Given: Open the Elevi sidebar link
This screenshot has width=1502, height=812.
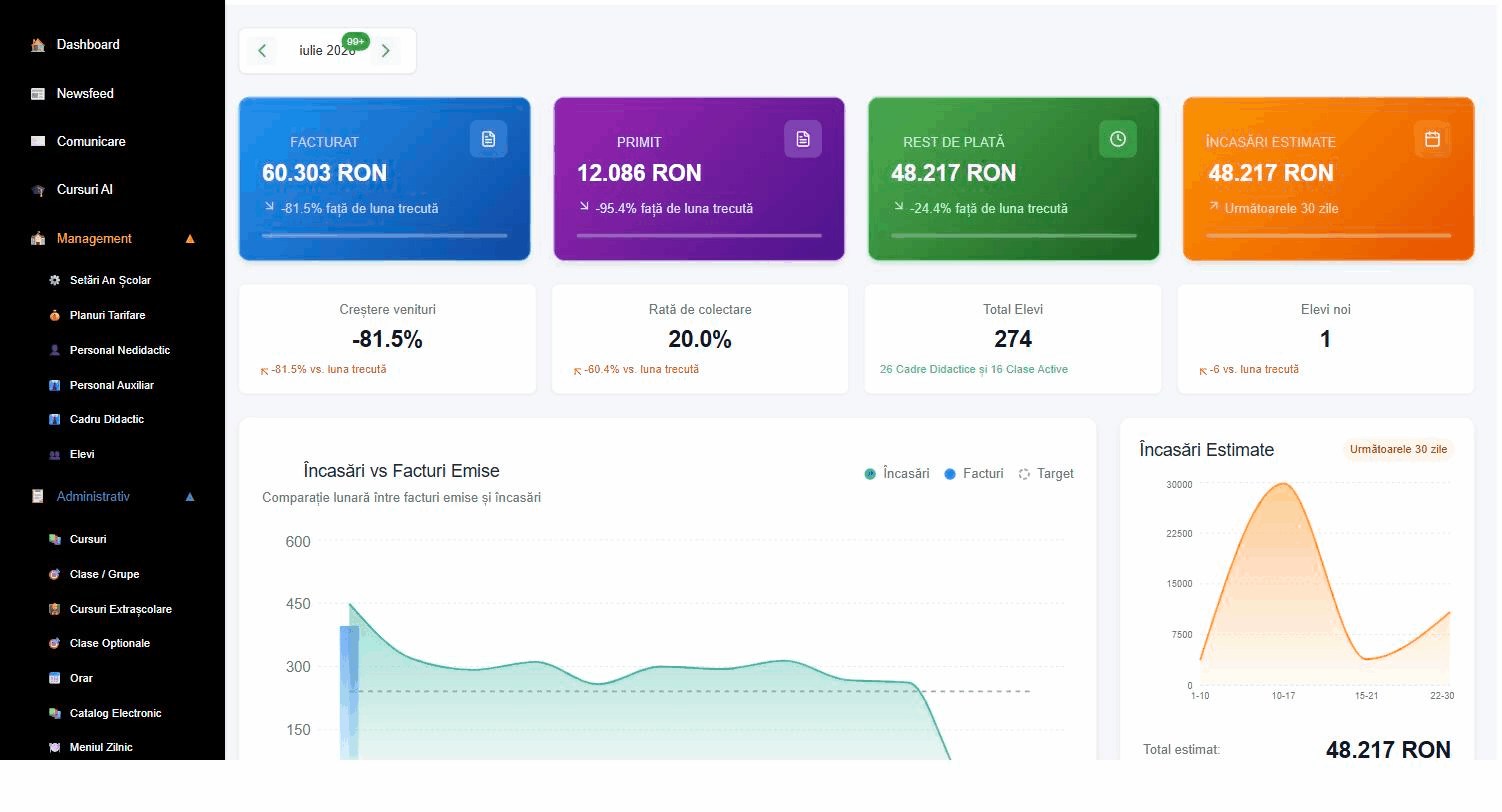Looking at the screenshot, I should [x=82, y=455].
